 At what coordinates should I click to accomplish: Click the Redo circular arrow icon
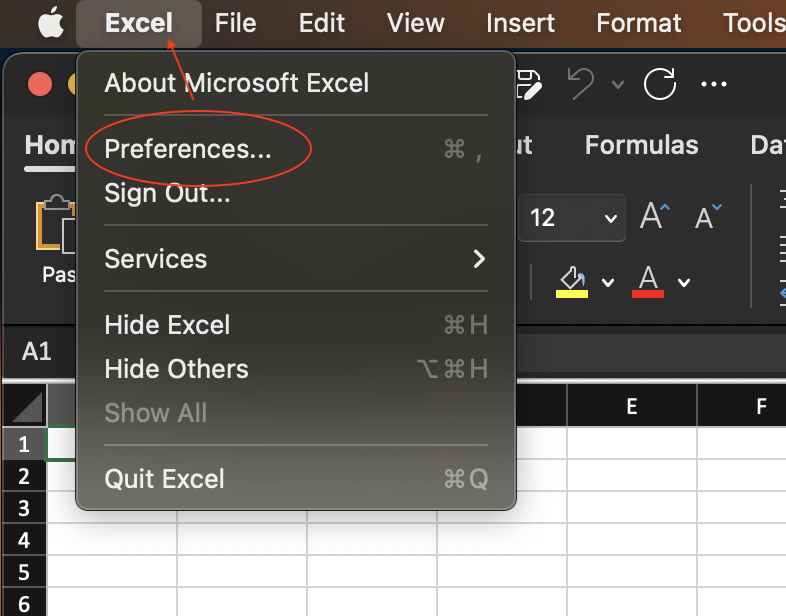[x=660, y=84]
